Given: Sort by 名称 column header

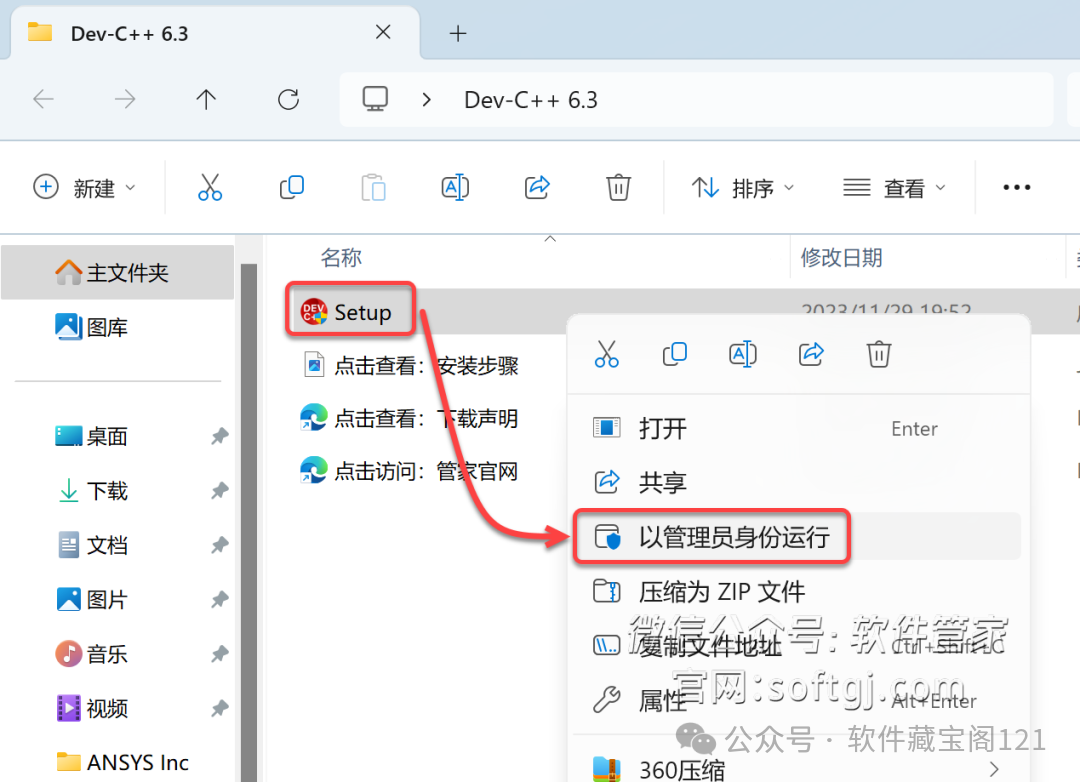Looking at the screenshot, I should point(341,258).
